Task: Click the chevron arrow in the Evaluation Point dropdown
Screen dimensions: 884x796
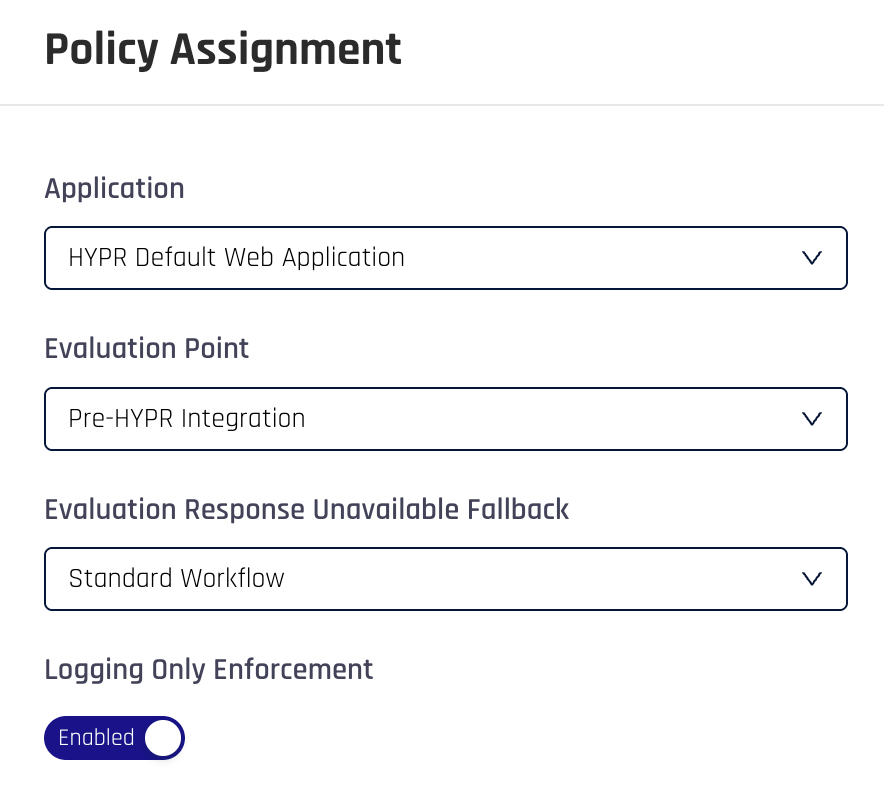Action: [x=812, y=418]
